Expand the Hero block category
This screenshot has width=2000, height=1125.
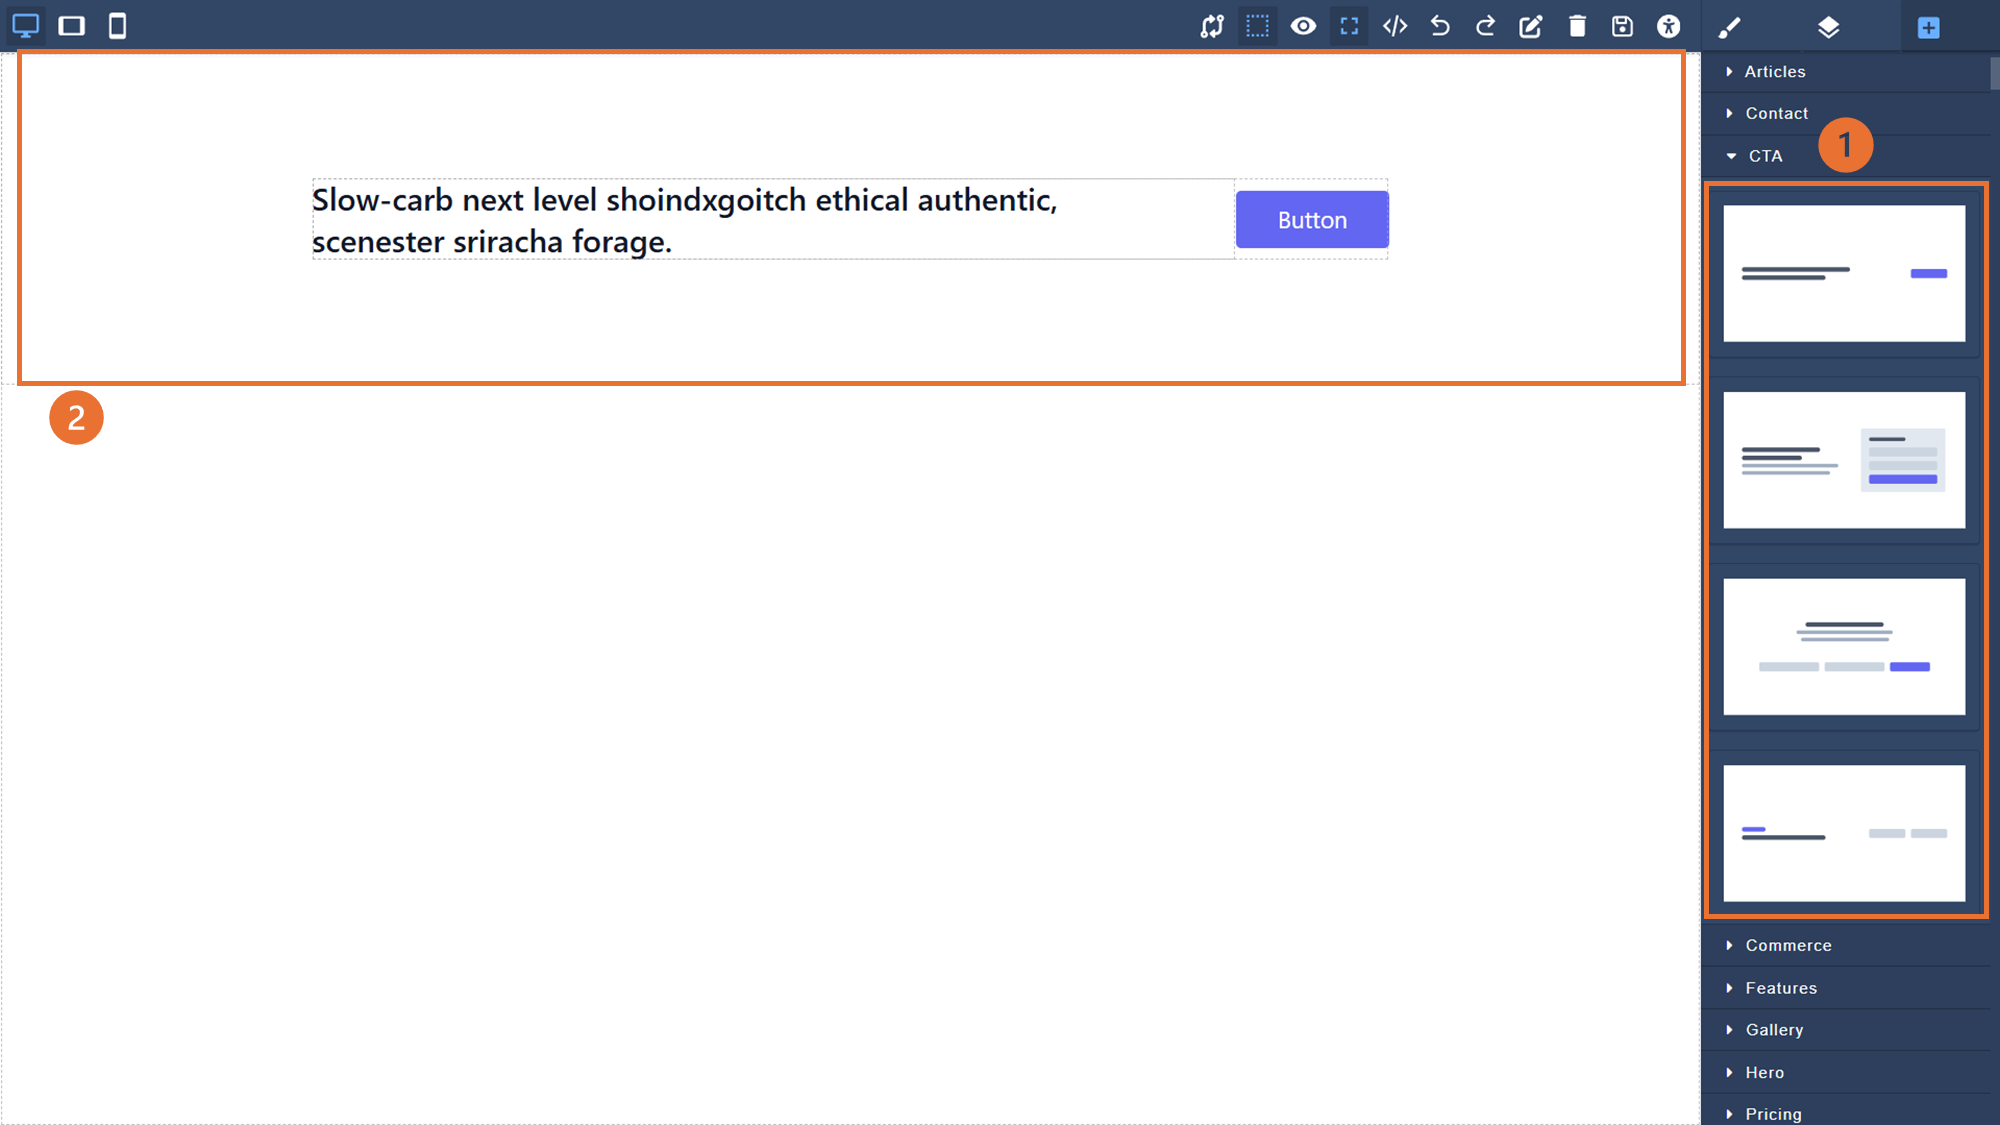tap(1764, 1072)
